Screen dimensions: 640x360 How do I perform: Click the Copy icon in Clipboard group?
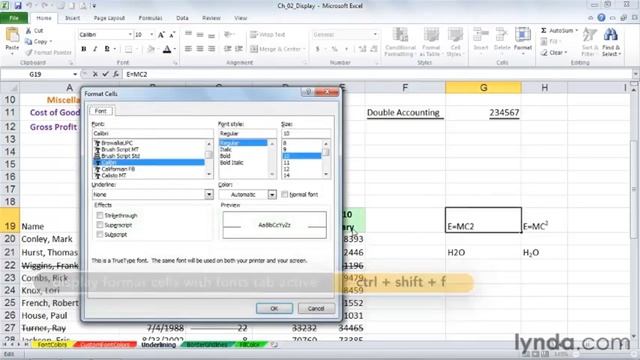pos(29,42)
